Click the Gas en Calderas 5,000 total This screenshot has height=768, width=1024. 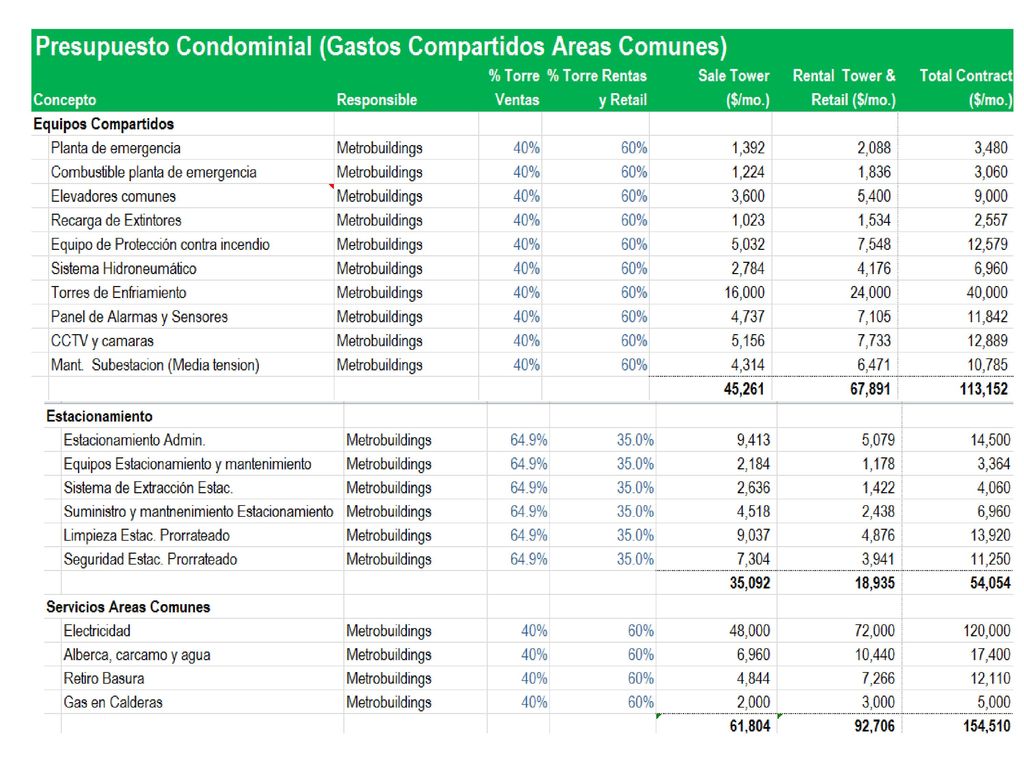click(x=993, y=703)
